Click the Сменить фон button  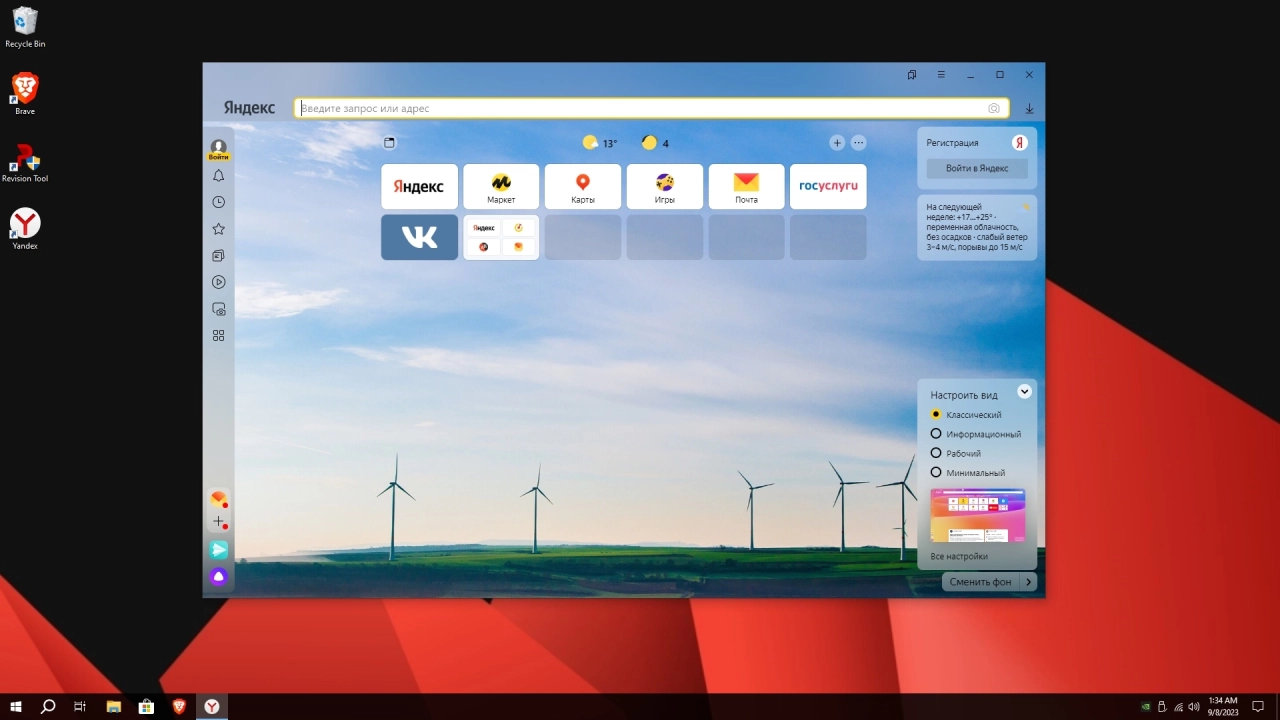(x=980, y=582)
